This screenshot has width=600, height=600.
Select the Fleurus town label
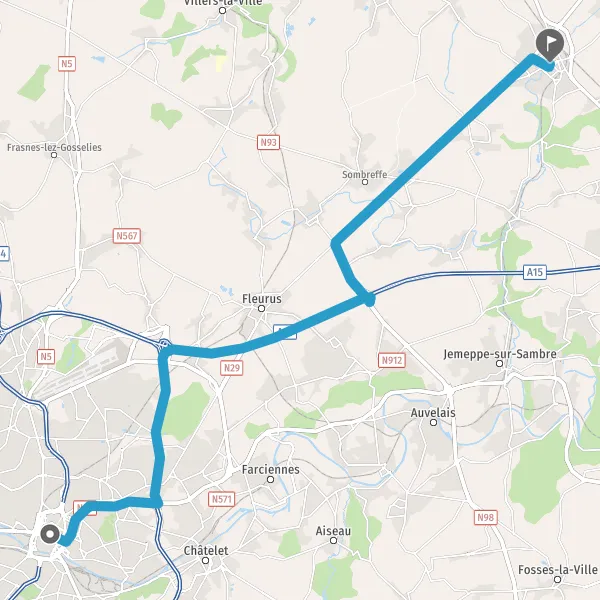point(262,299)
